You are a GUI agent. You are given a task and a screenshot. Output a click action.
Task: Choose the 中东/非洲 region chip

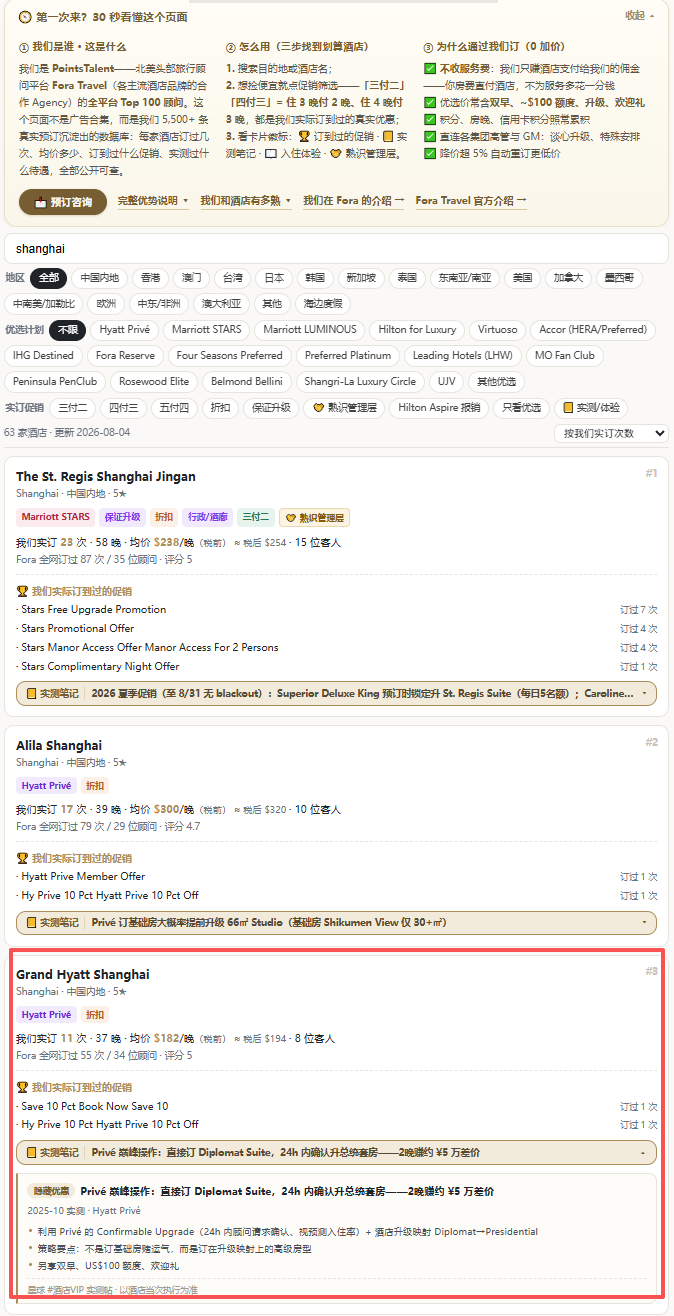point(159,303)
